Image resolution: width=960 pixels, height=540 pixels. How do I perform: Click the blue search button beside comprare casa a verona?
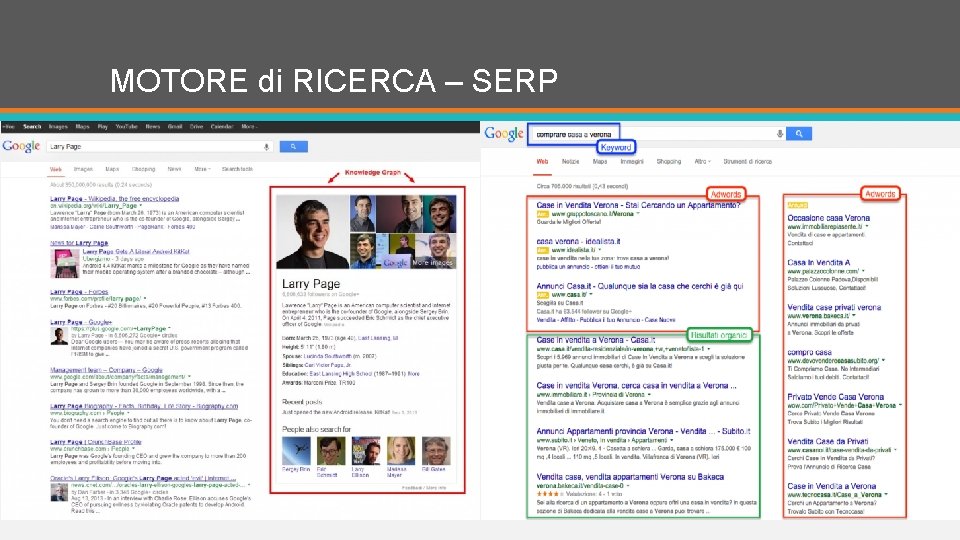799,133
